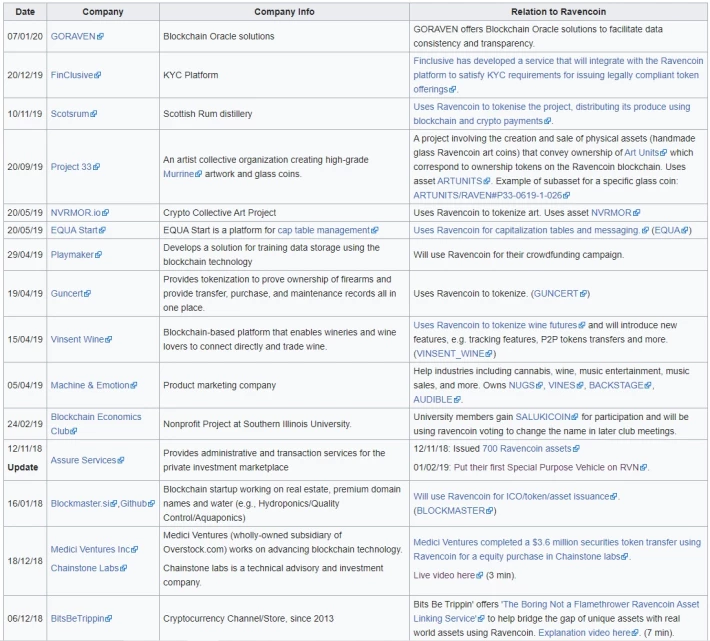Open the NVRMOR asset link
Screen dimensions: 710x641
point(615,213)
